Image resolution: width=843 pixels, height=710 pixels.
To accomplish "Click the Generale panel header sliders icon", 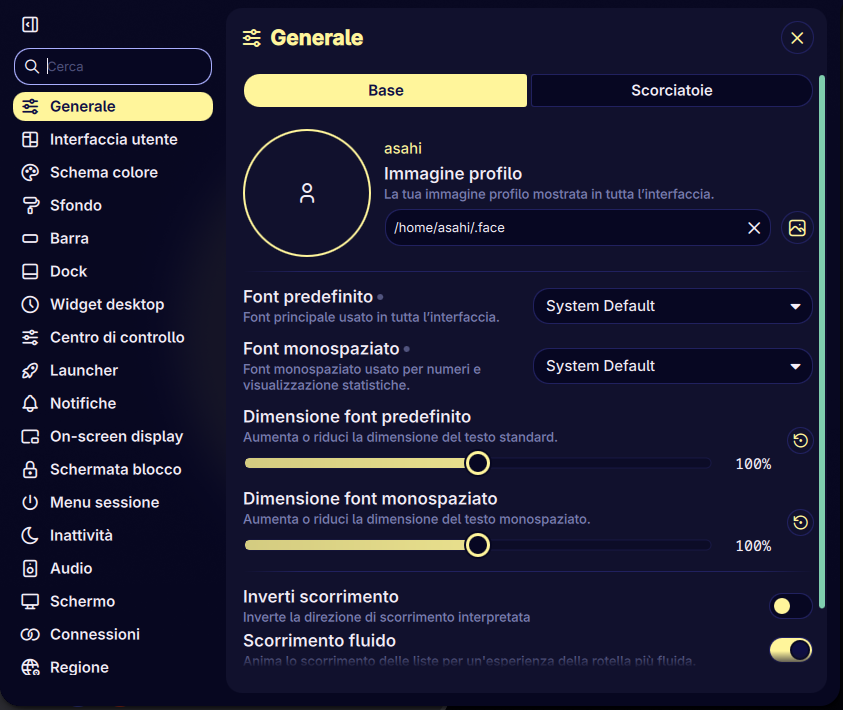I will 252,38.
